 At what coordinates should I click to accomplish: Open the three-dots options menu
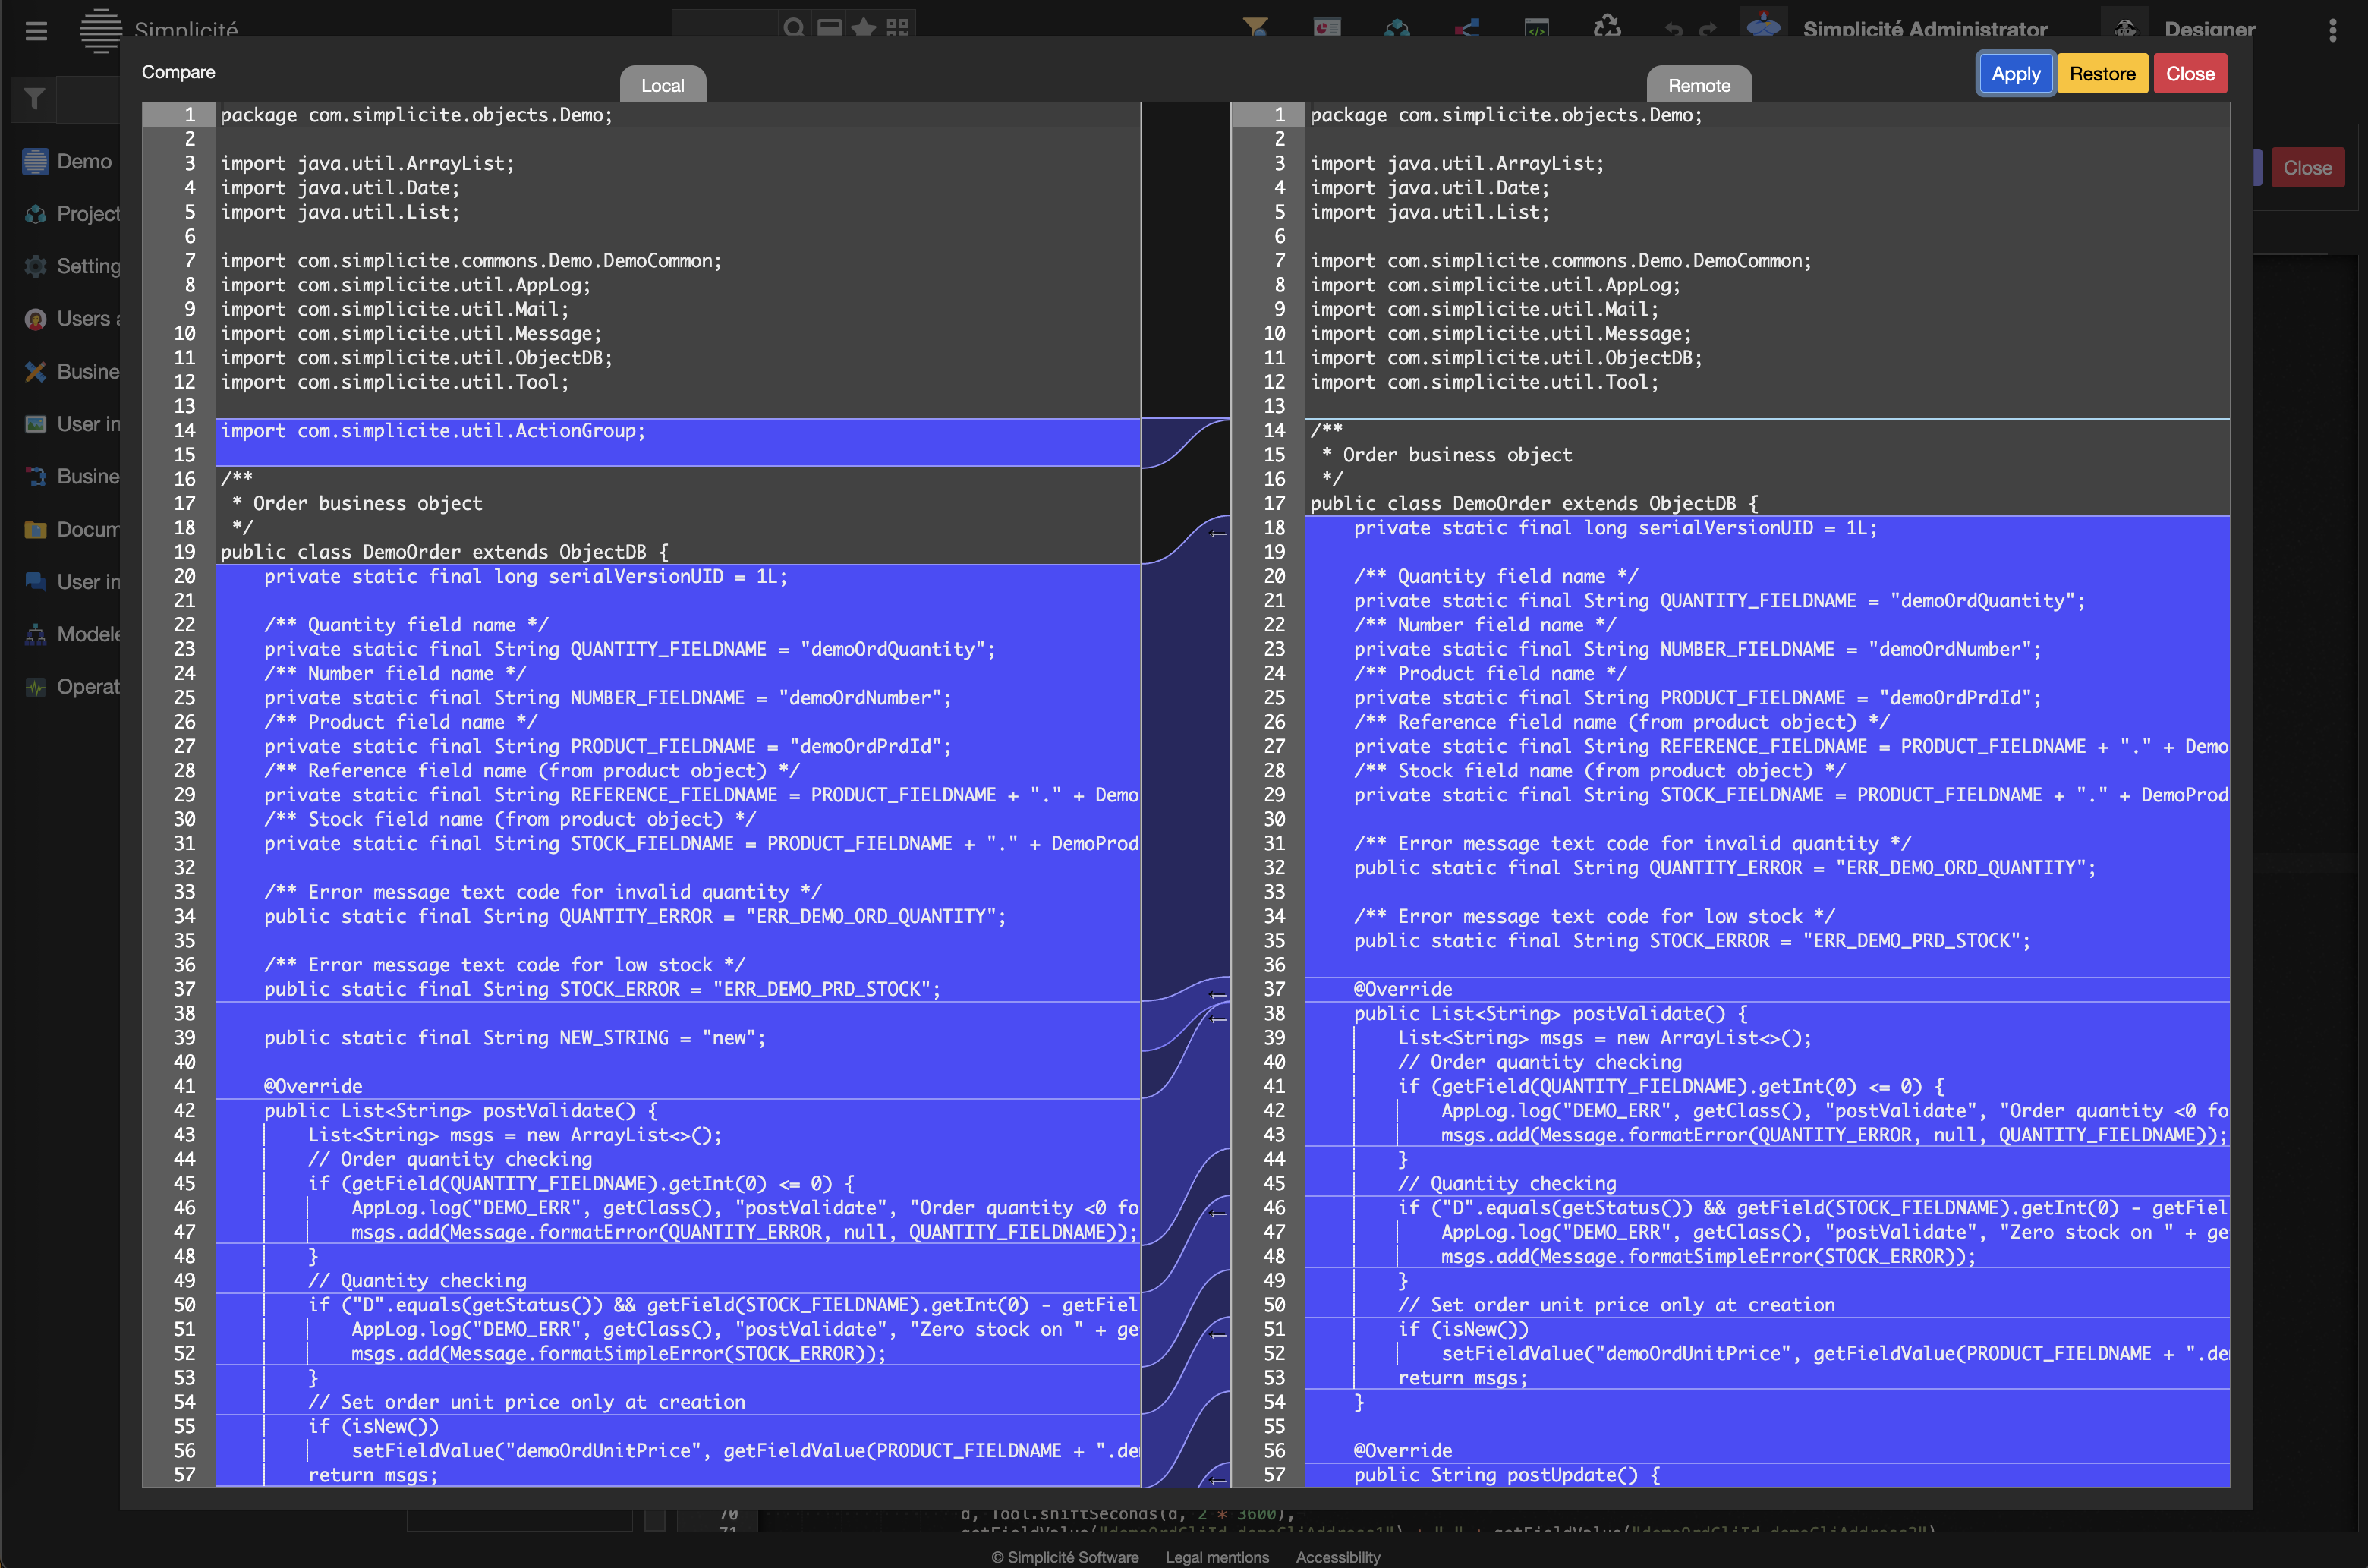point(2332,30)
